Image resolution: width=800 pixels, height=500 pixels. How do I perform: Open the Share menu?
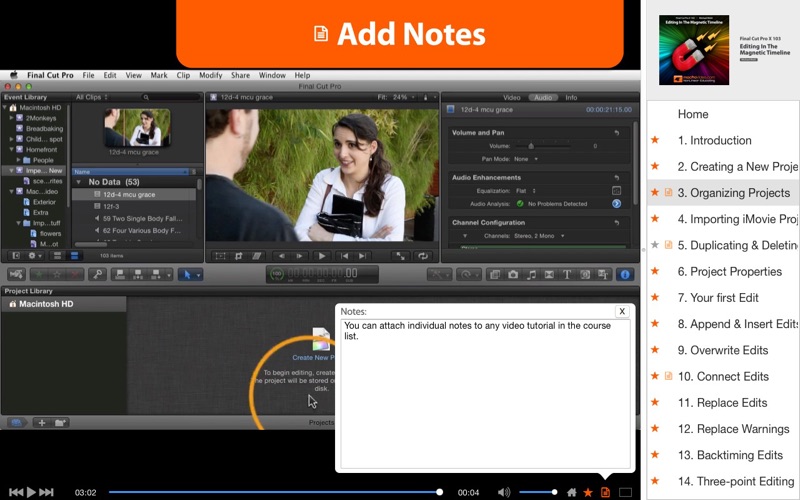point(240,75)
